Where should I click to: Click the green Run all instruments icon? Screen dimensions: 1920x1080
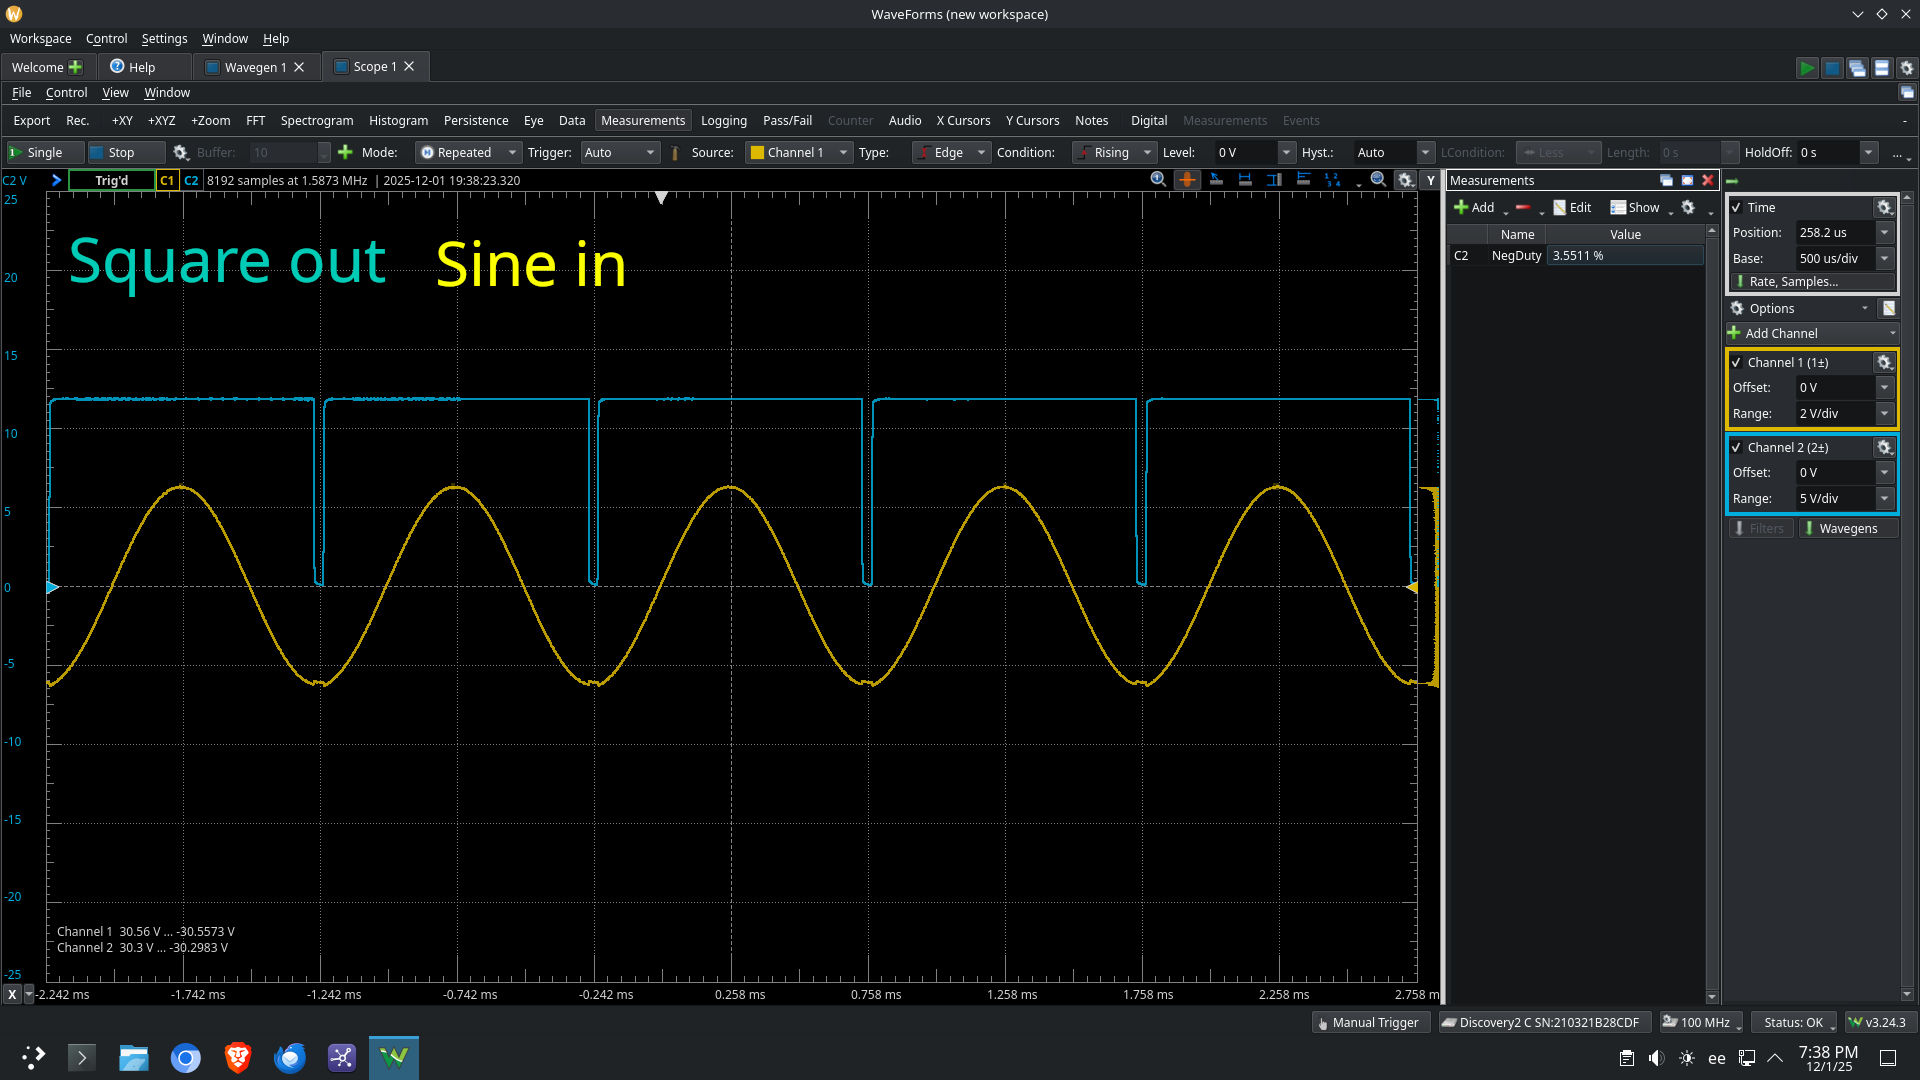(1806, 67)
